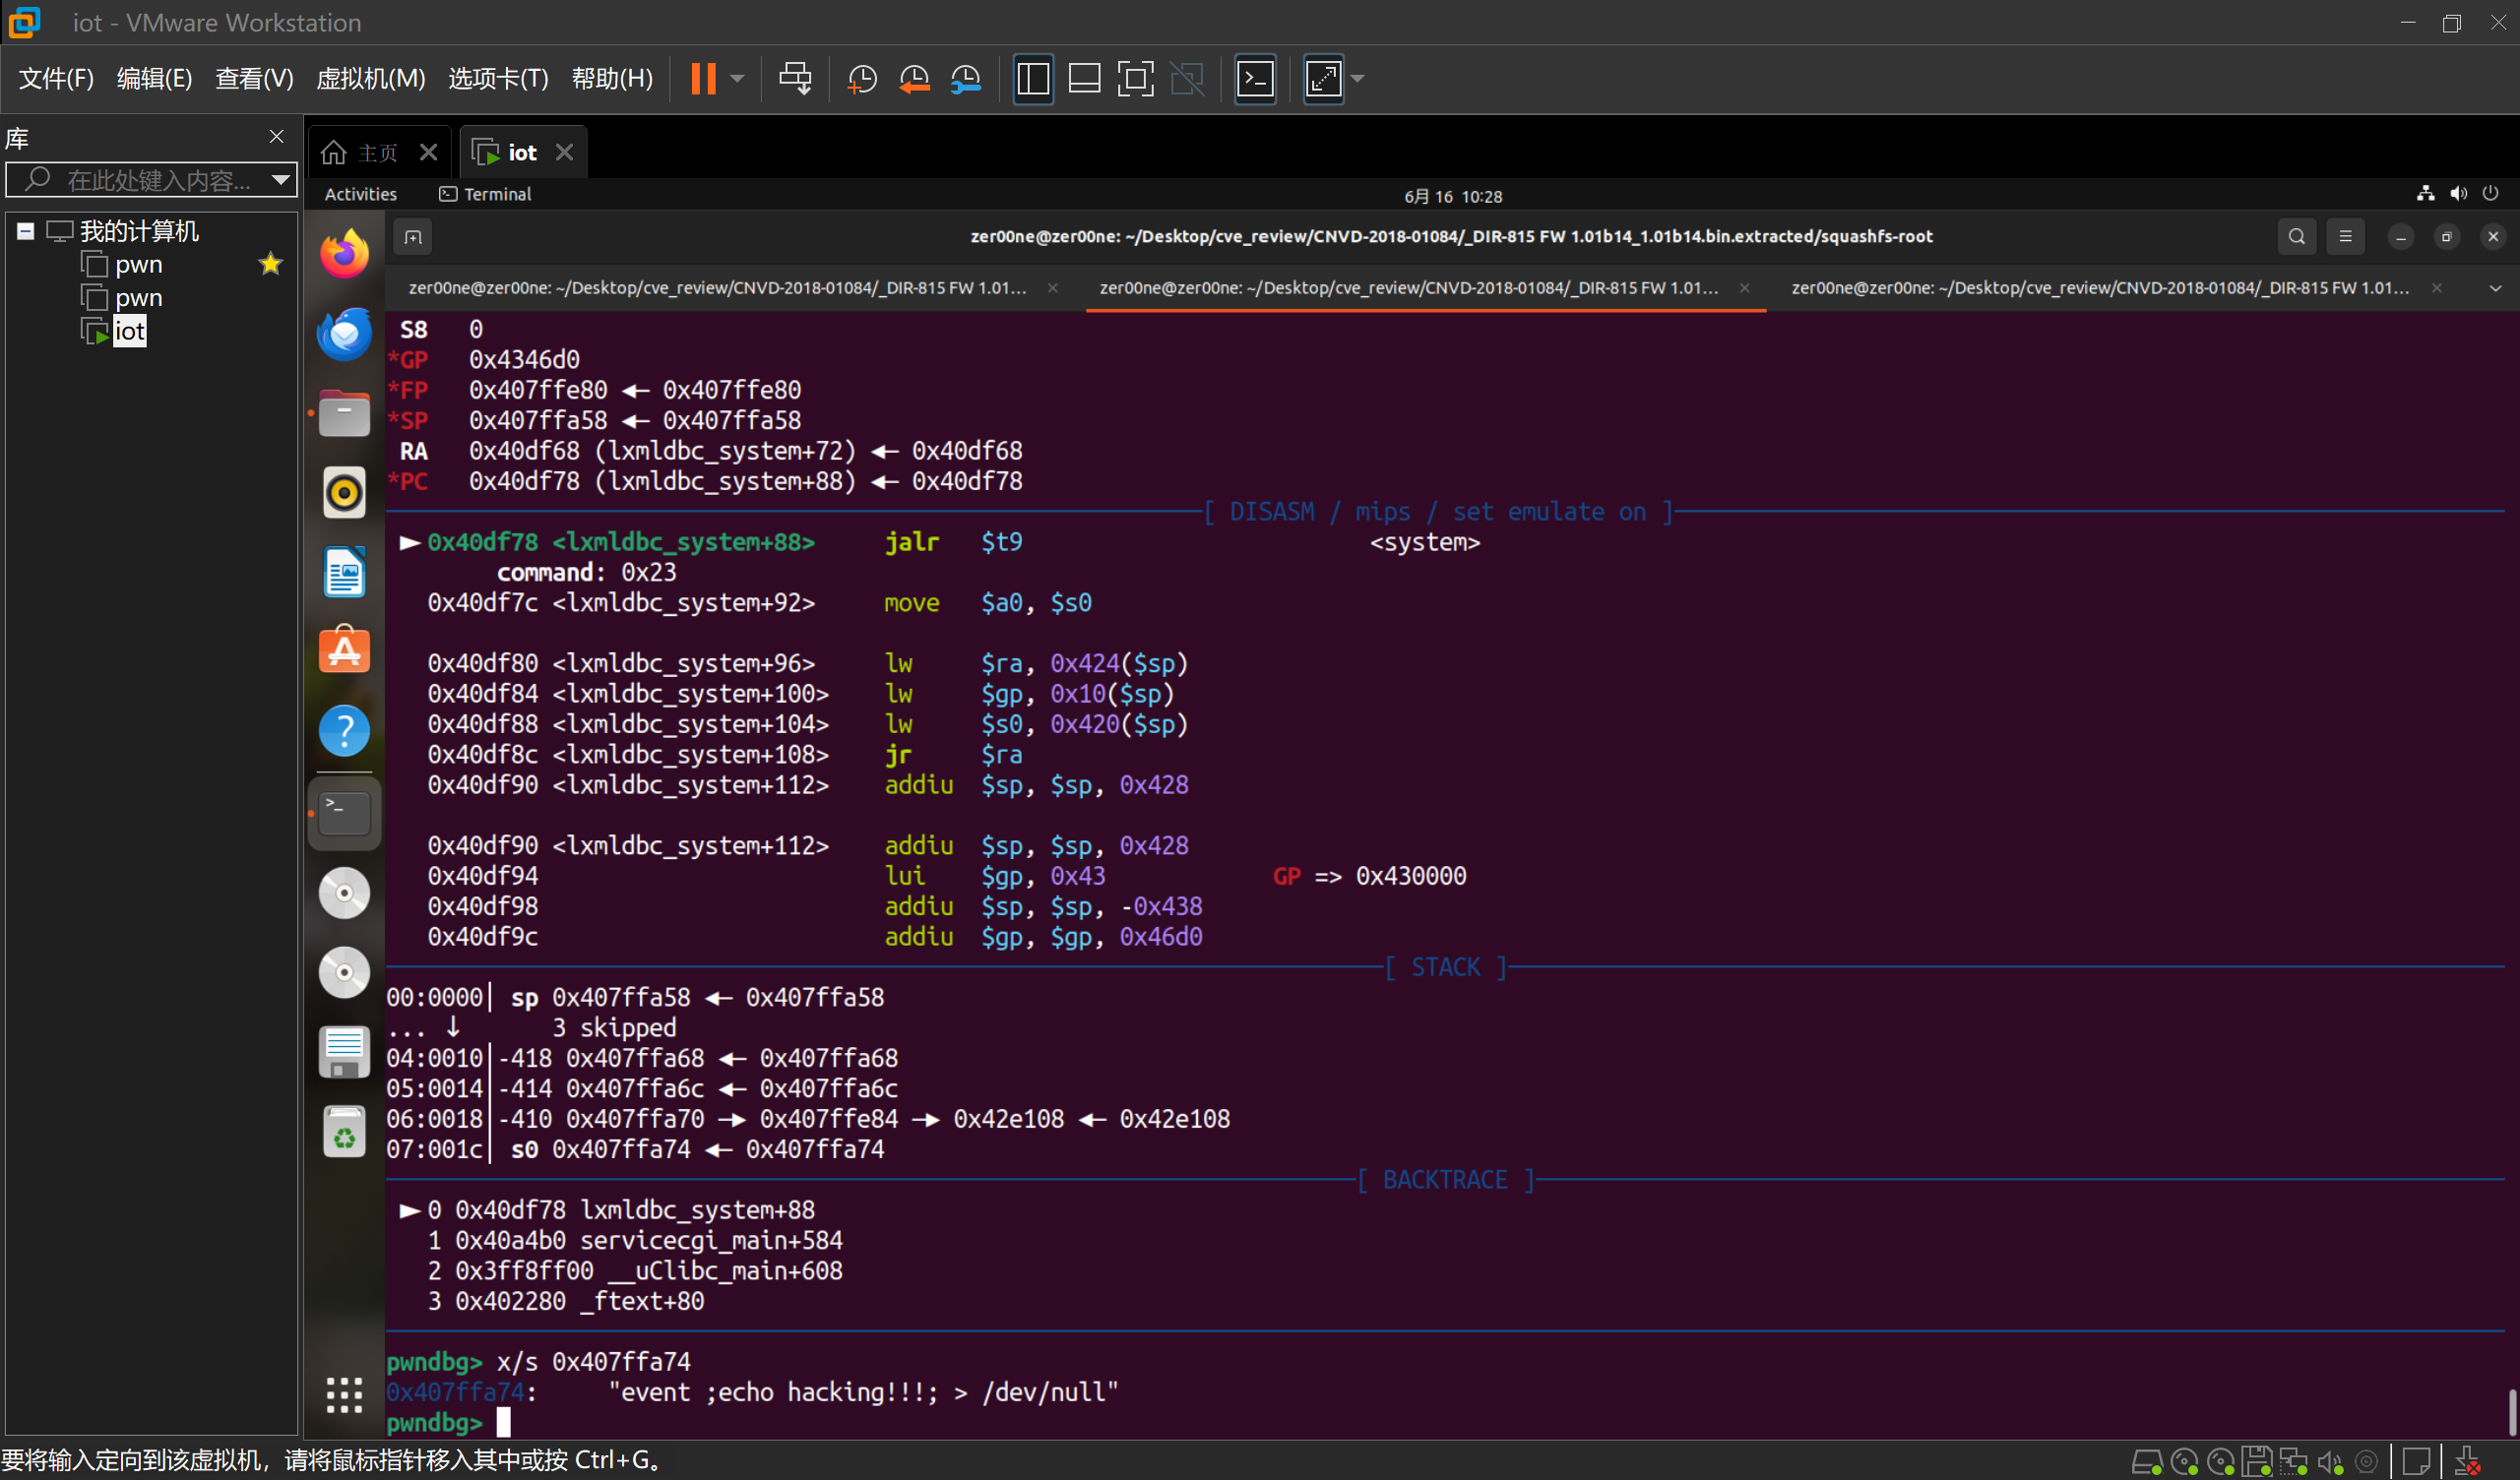Image resolution: width=2520 pixels, height=1480 pixels.
Task: Close the first terminal tab
Action: click(1052, 288)
